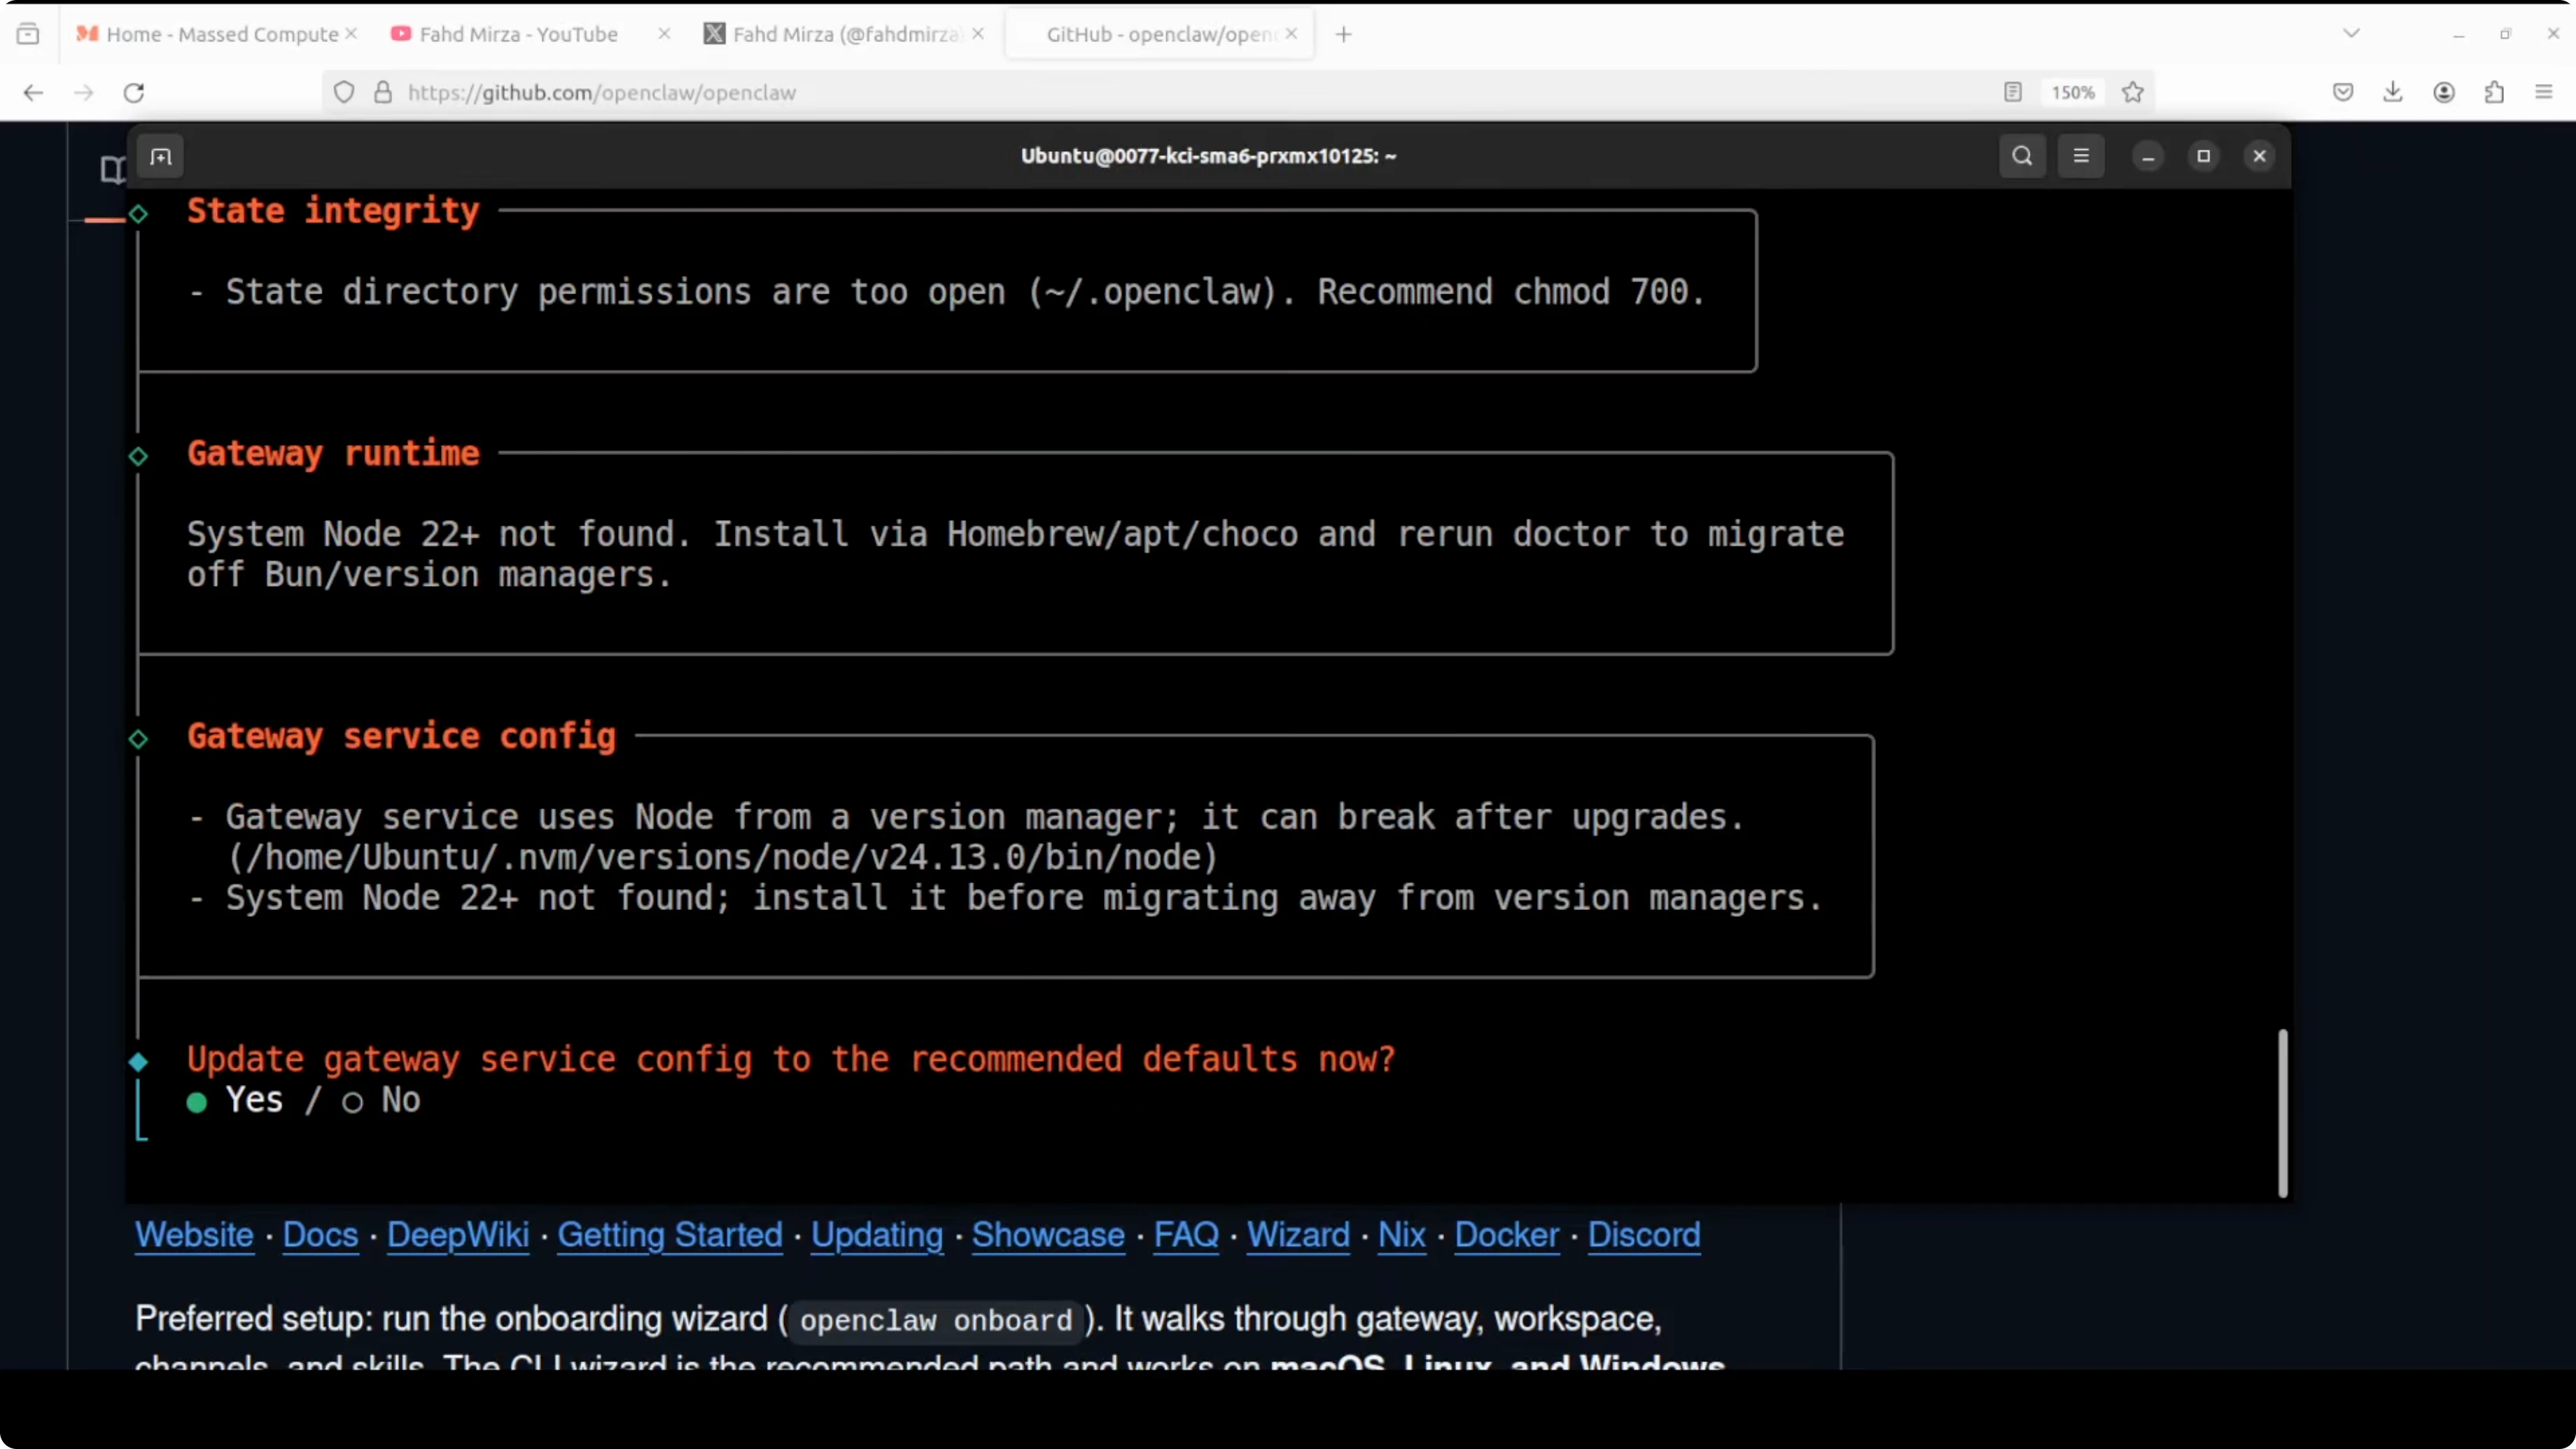This screenshot has height=1449, width=2576.
Task: Open the list-all-tabs dropdown
Action: coord(2351,32)
